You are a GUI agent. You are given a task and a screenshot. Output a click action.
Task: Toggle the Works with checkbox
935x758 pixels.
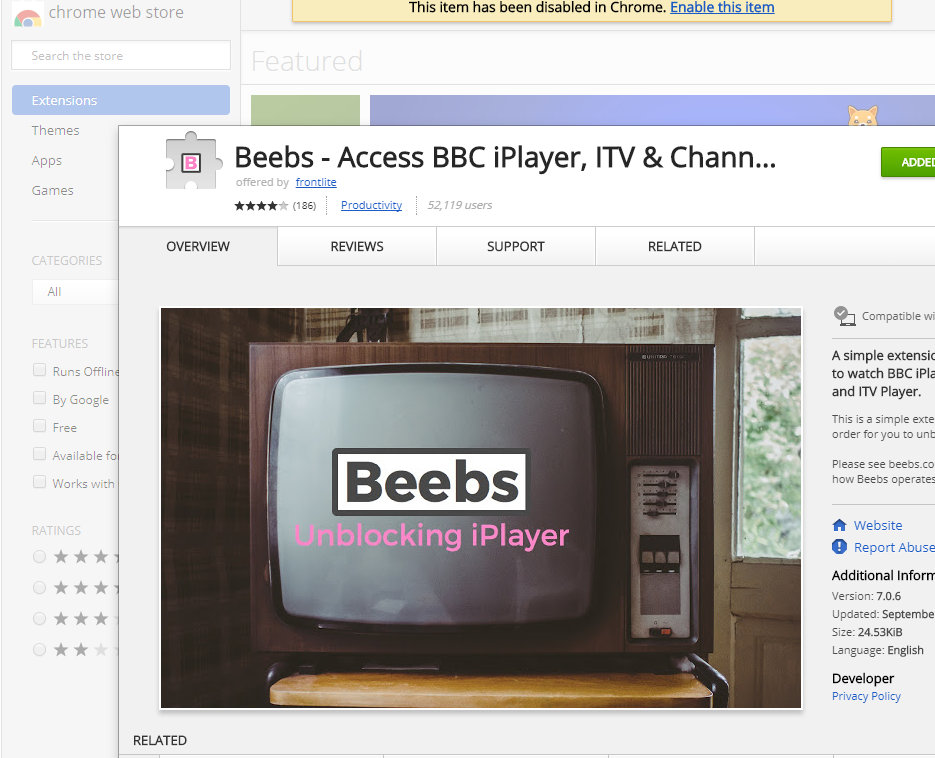(39, 482)
